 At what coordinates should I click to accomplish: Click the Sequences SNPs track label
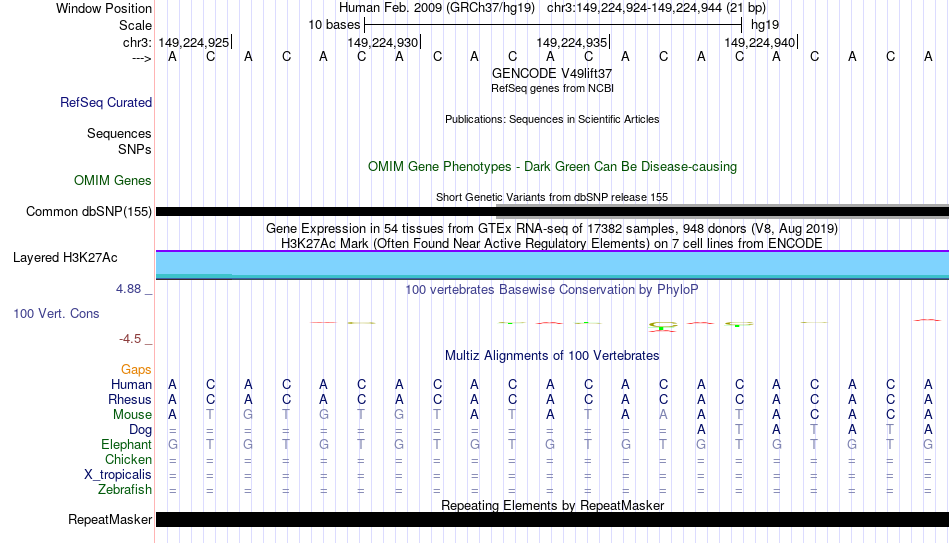(x=119, y=141)
